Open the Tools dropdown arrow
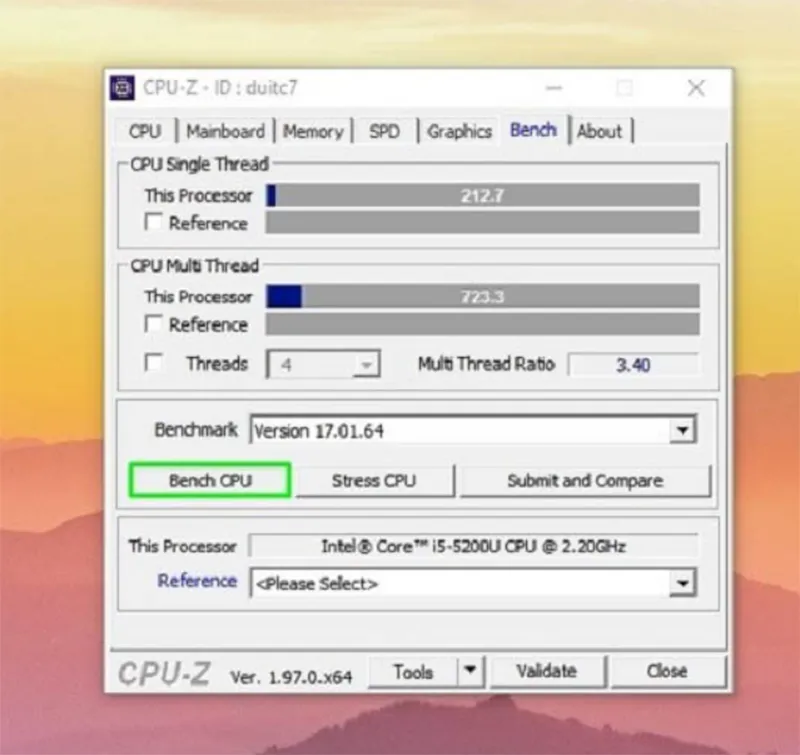The height and width of the screenshot is (755, 800). (x=470, y=670)
